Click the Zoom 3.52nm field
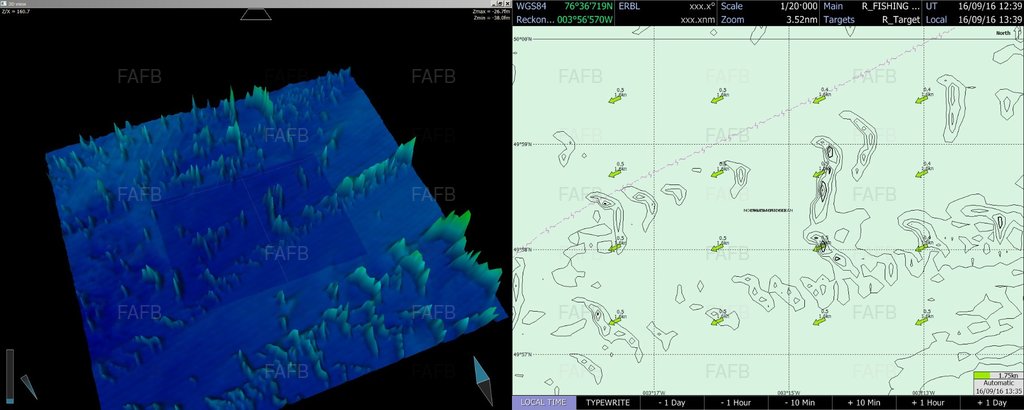Screen dimensions: 1024x410 coord(768,19)
